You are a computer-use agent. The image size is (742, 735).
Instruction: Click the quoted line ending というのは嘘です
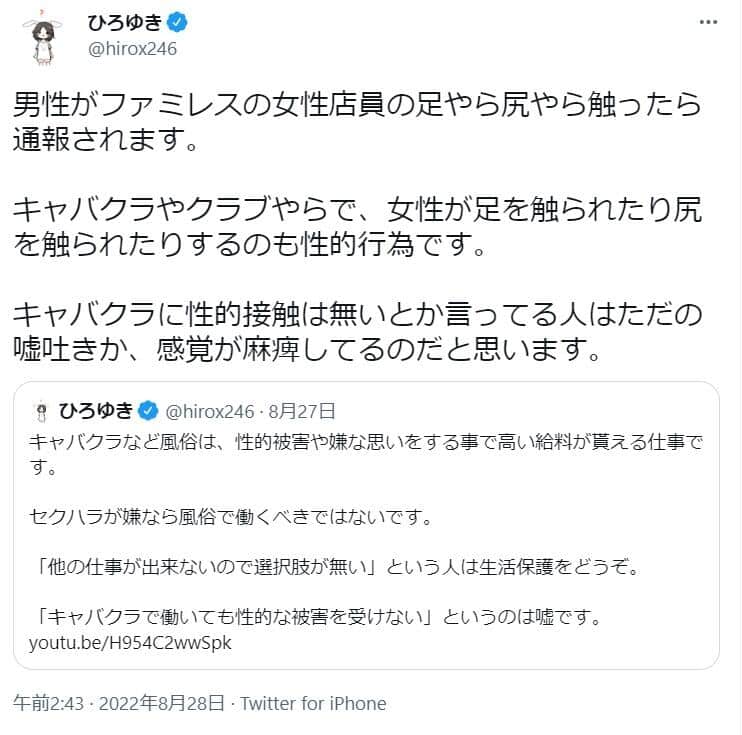[x=315, y=617]
